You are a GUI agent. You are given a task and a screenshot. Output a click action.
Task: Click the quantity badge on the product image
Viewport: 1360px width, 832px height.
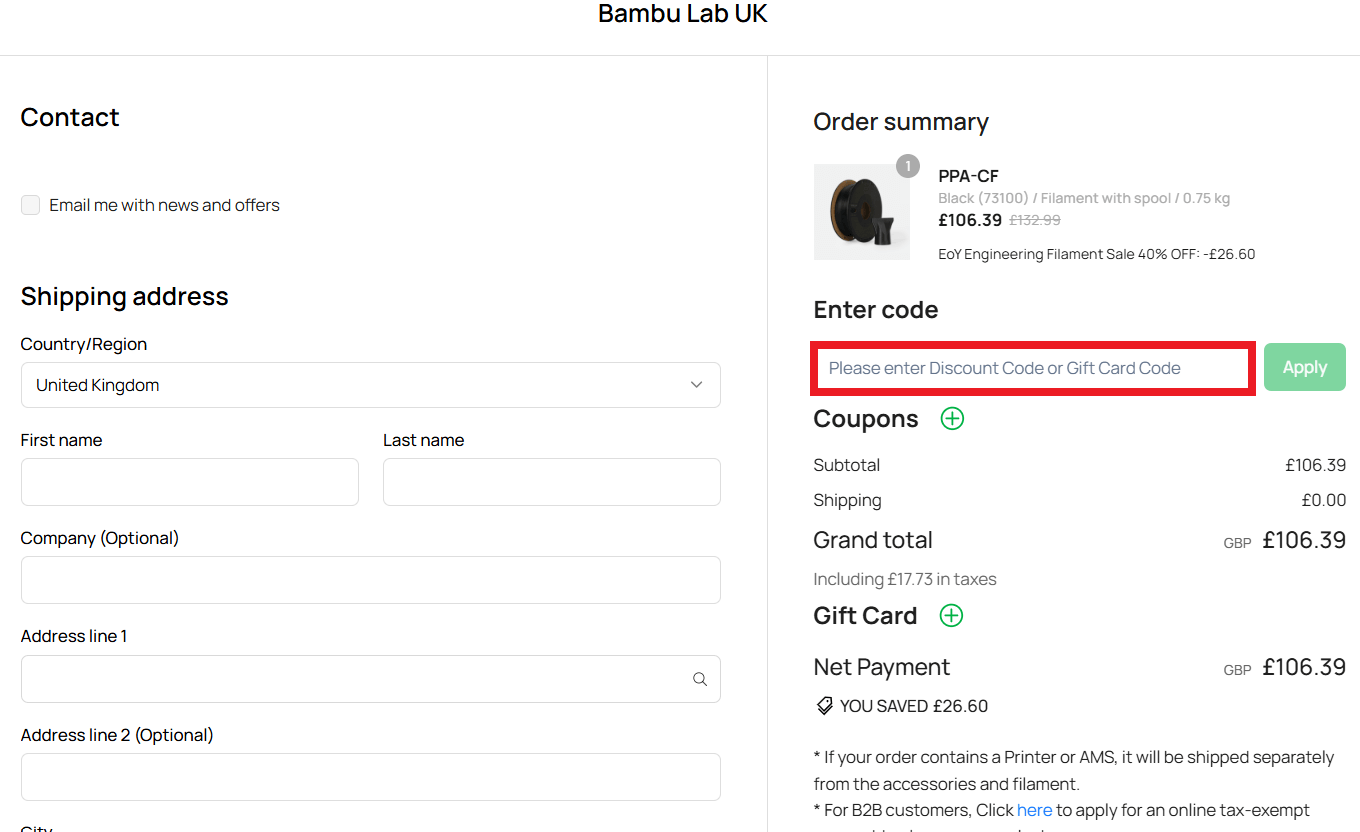[908, 166]
